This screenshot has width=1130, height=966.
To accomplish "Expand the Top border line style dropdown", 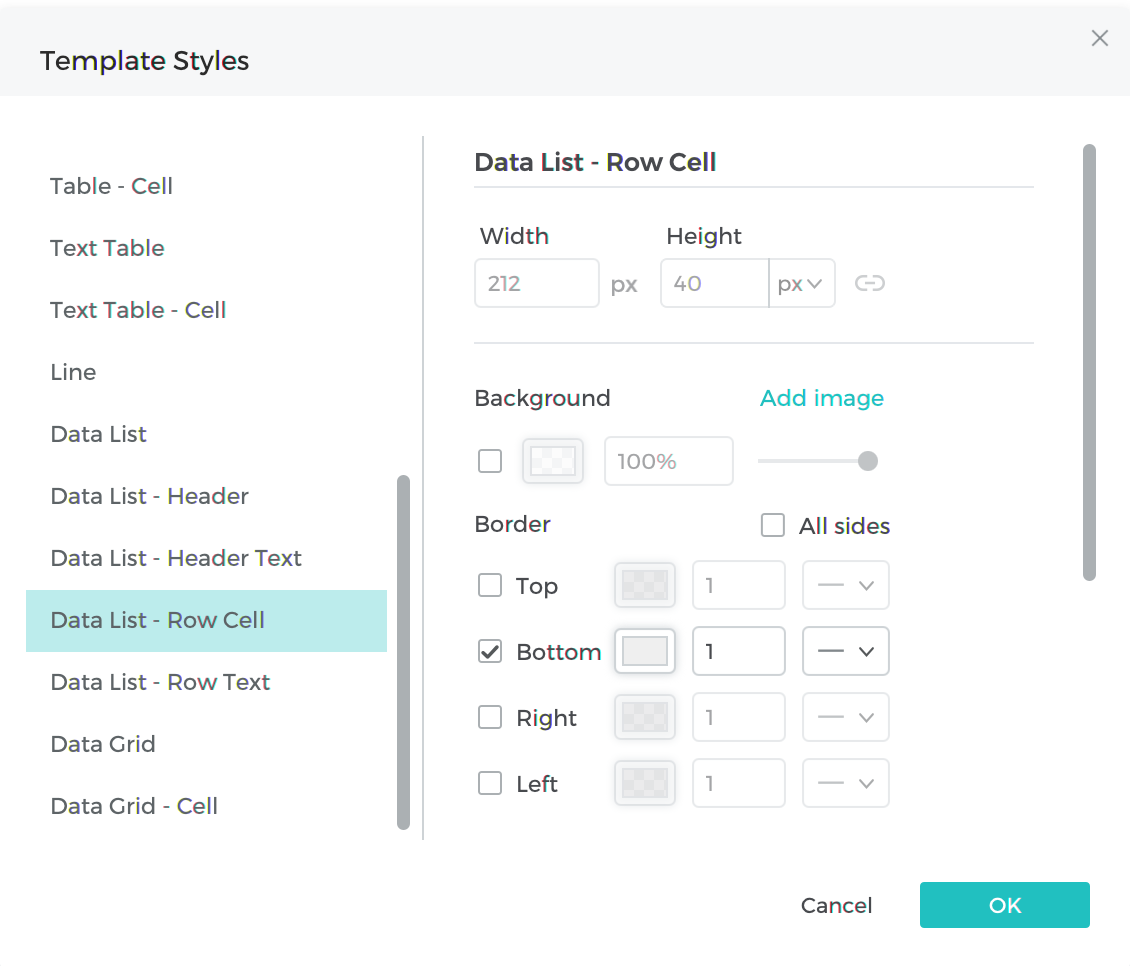I will pos(846,586).
